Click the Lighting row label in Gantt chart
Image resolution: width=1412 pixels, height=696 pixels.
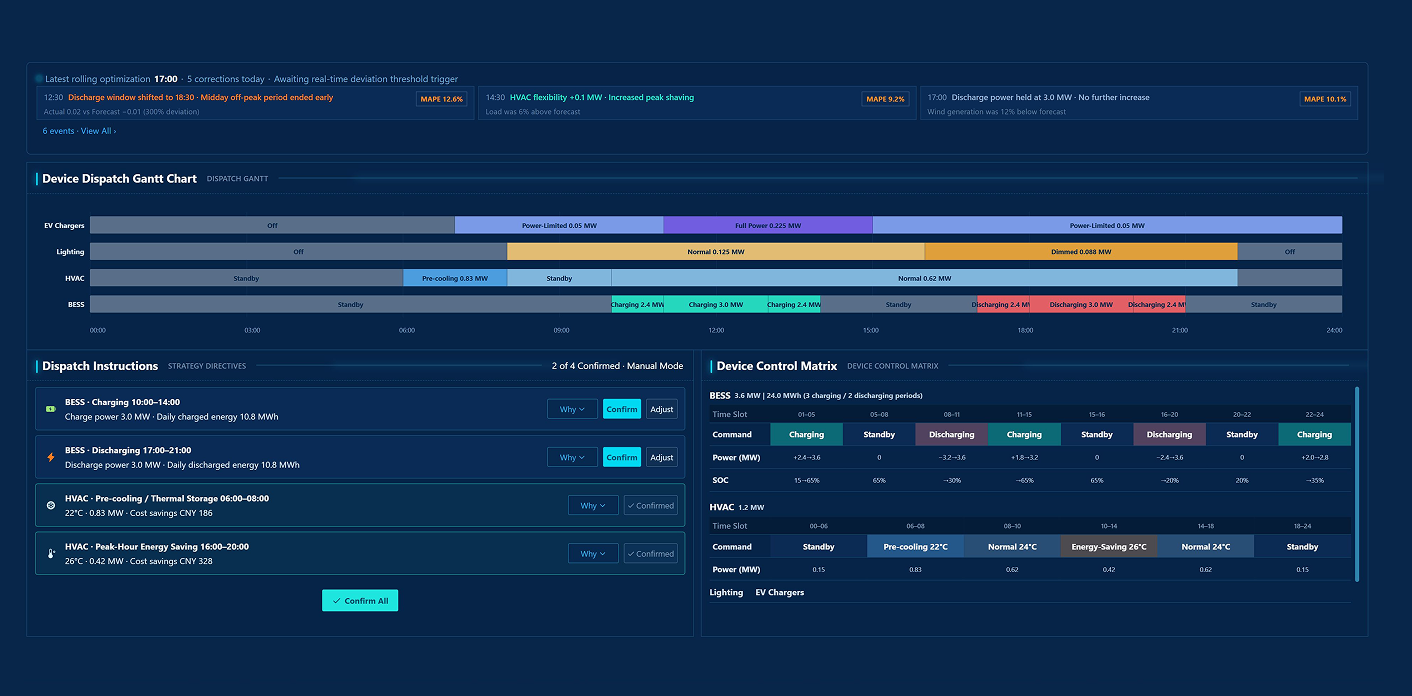click(70, 252)
